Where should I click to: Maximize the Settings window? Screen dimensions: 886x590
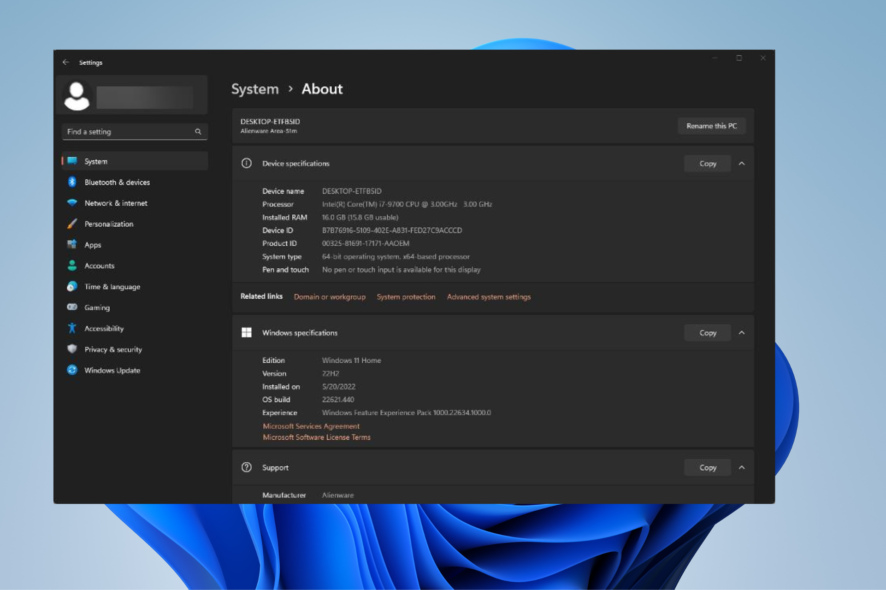coord(739,58)
